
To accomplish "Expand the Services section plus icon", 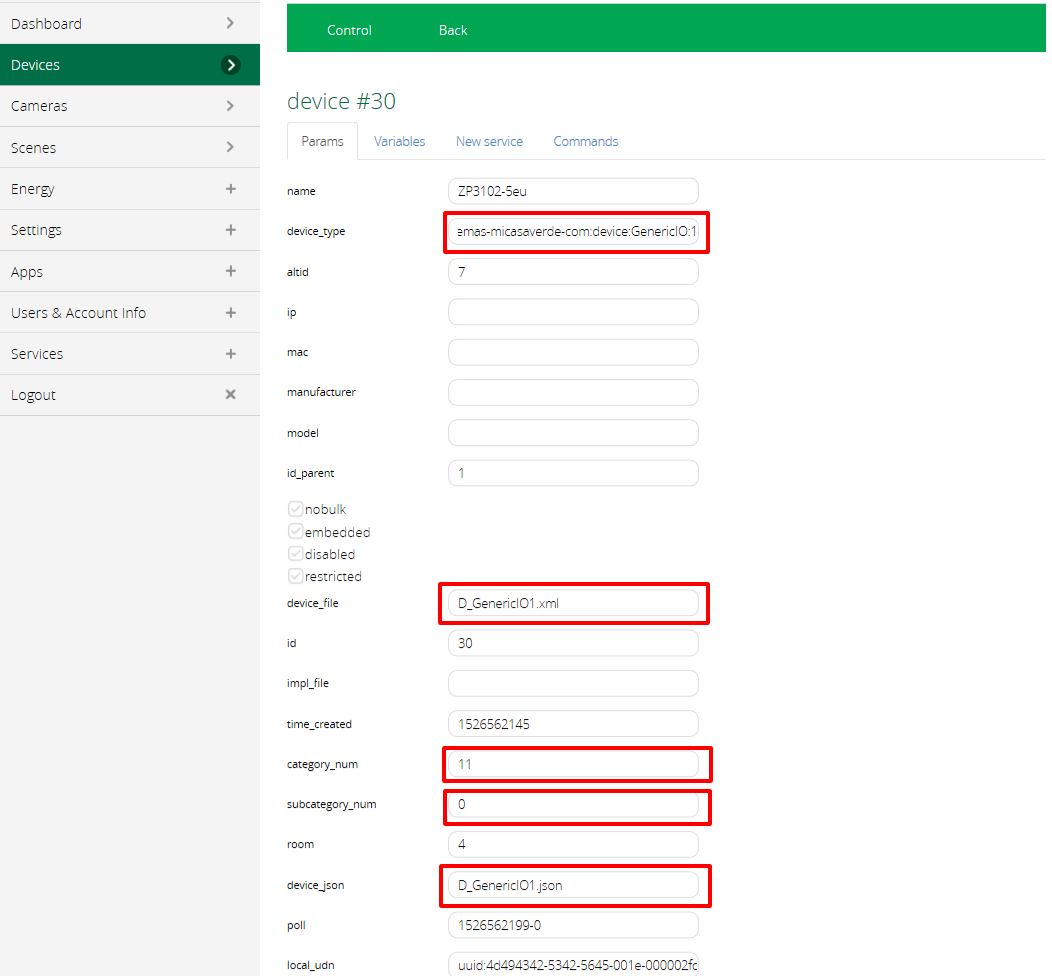I will click(x=230, y=354).
